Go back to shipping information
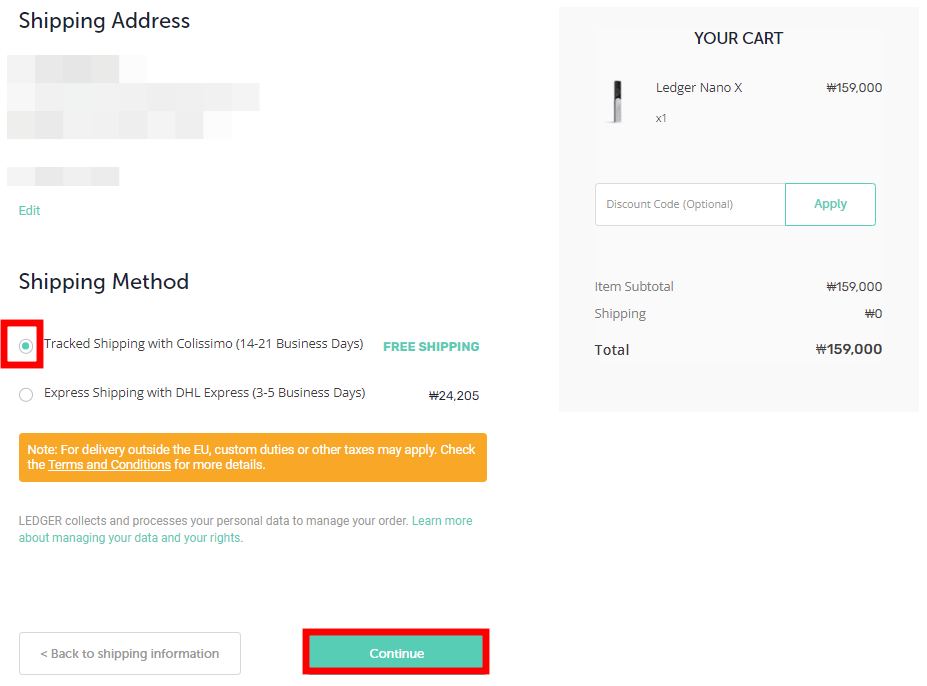927x686 pixels. [129, 653]
